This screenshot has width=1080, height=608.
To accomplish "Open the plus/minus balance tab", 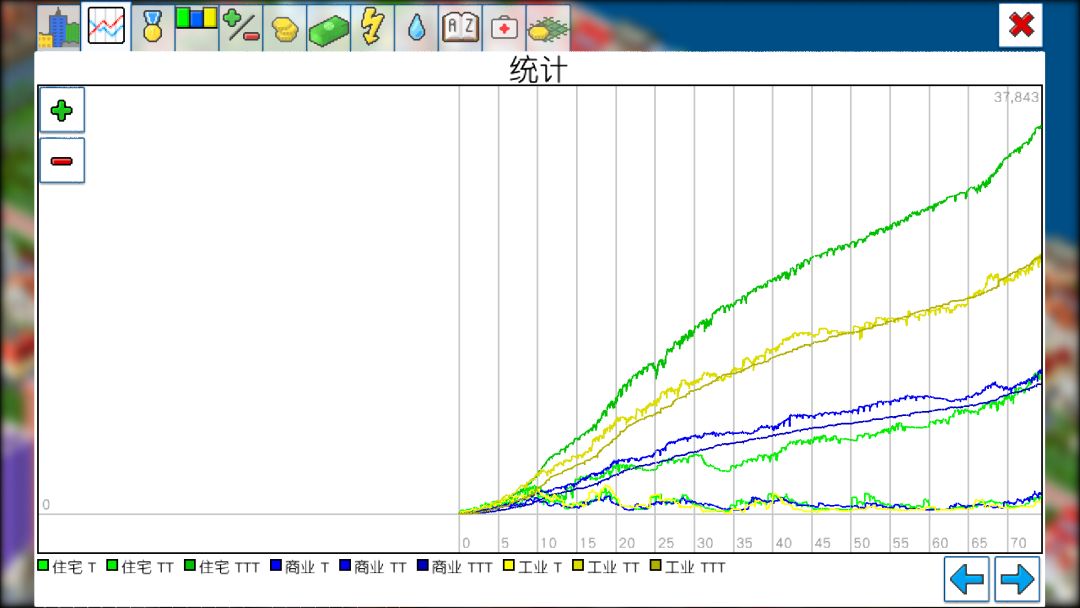I will 240,28.
